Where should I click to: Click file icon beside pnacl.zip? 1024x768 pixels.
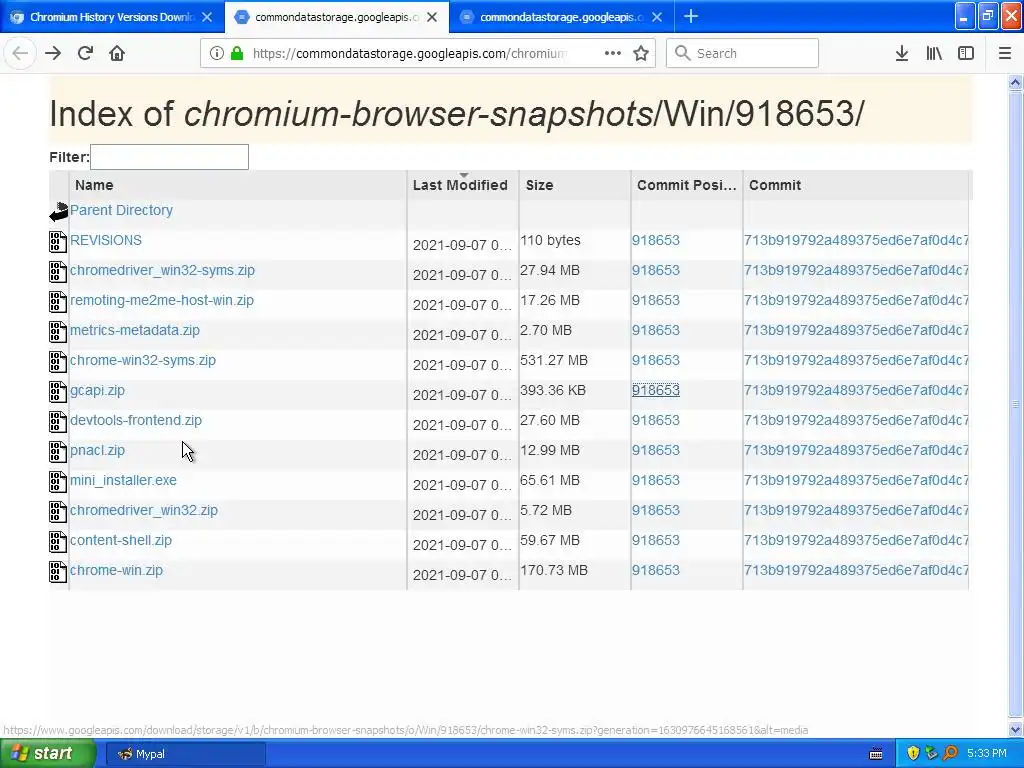click(57, 451)
